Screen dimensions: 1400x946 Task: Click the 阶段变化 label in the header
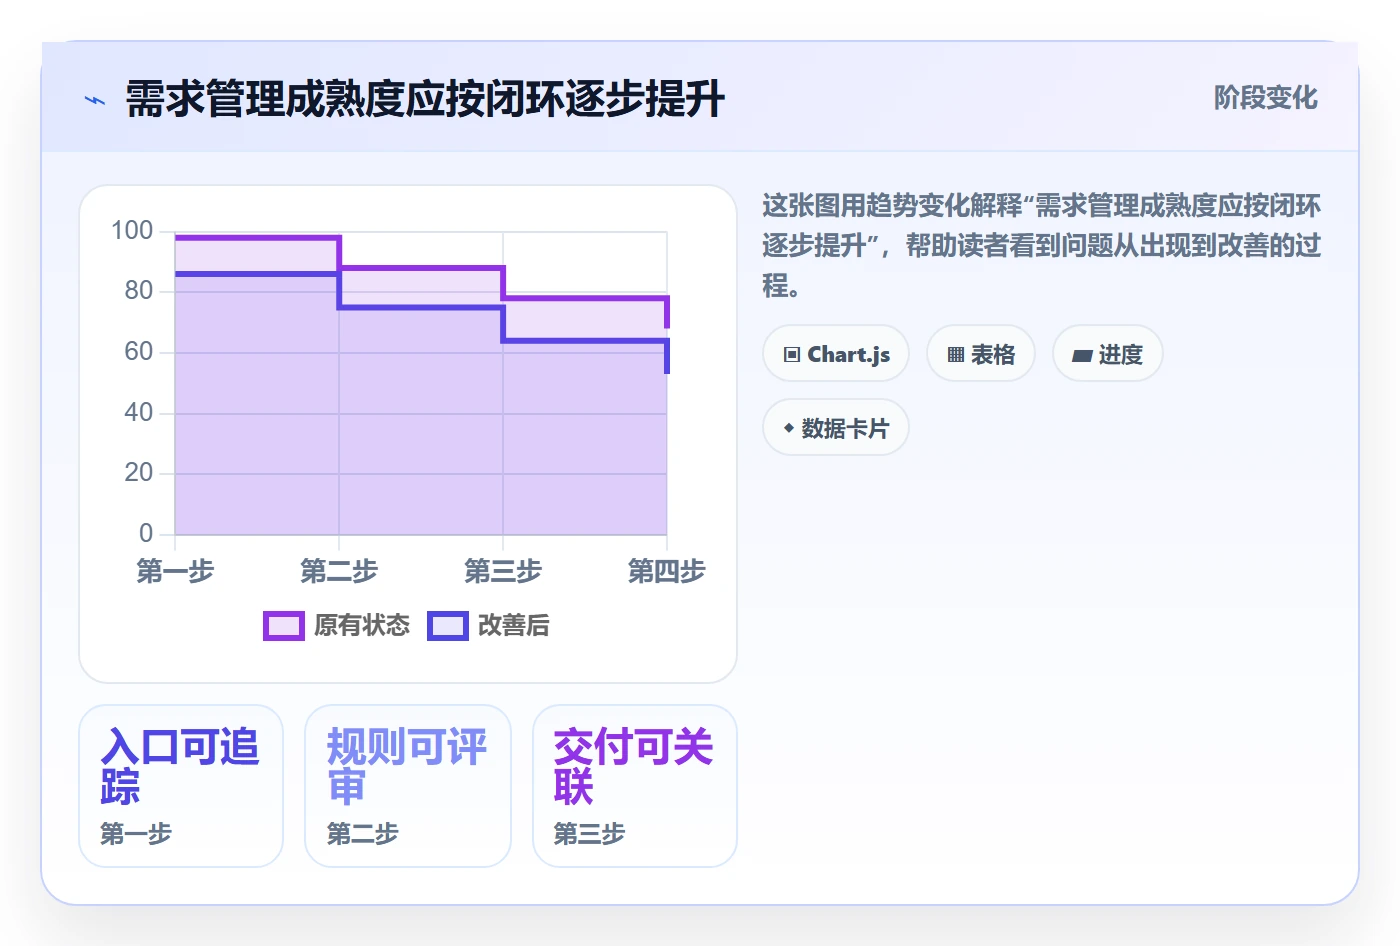point(1266,98)
